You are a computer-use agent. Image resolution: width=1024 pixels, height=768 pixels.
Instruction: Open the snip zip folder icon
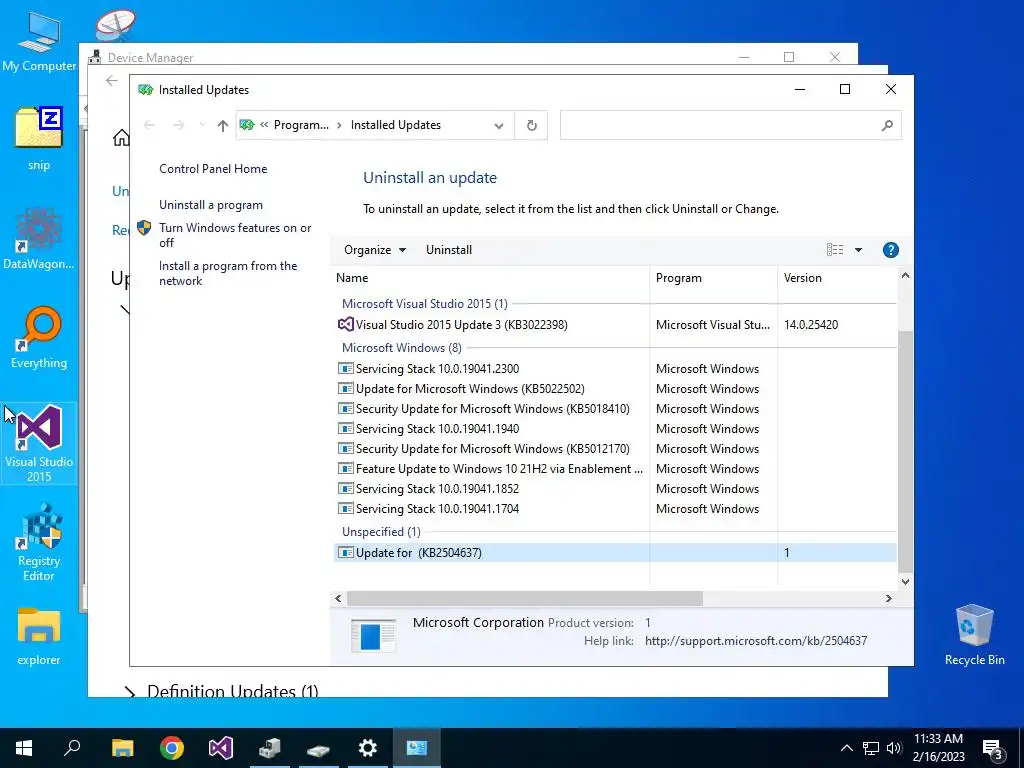pos(39,138)
